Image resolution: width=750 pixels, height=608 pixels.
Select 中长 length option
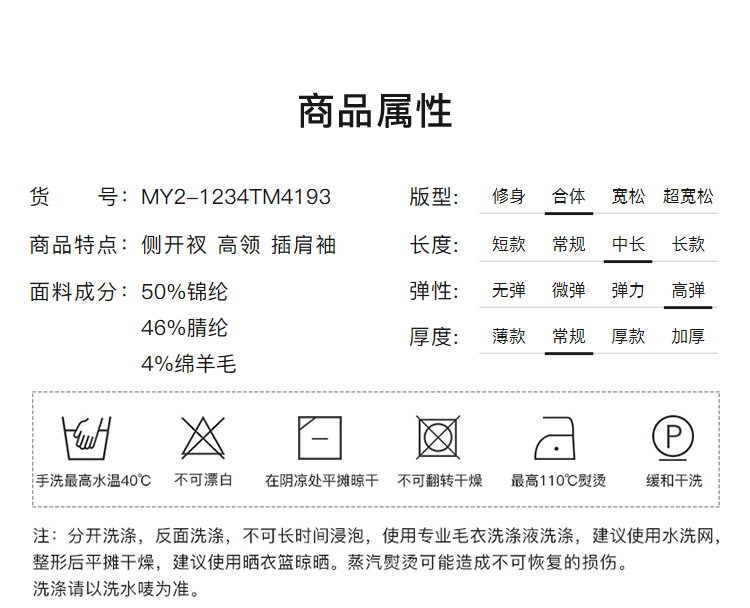[x=628, y=244]
